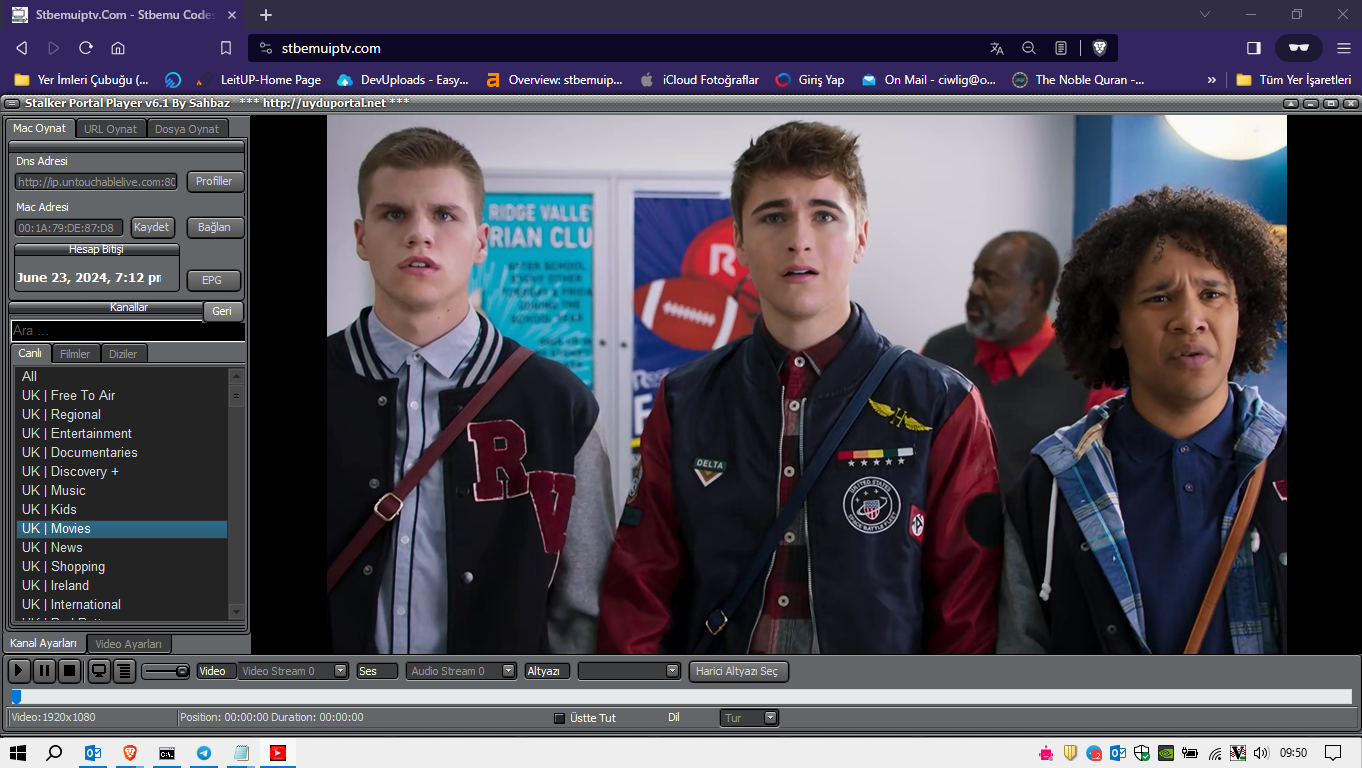Toggle fullscreen with the monitor icon
The height and width of the screenshot is (768, 1362).
pos(99,671)
